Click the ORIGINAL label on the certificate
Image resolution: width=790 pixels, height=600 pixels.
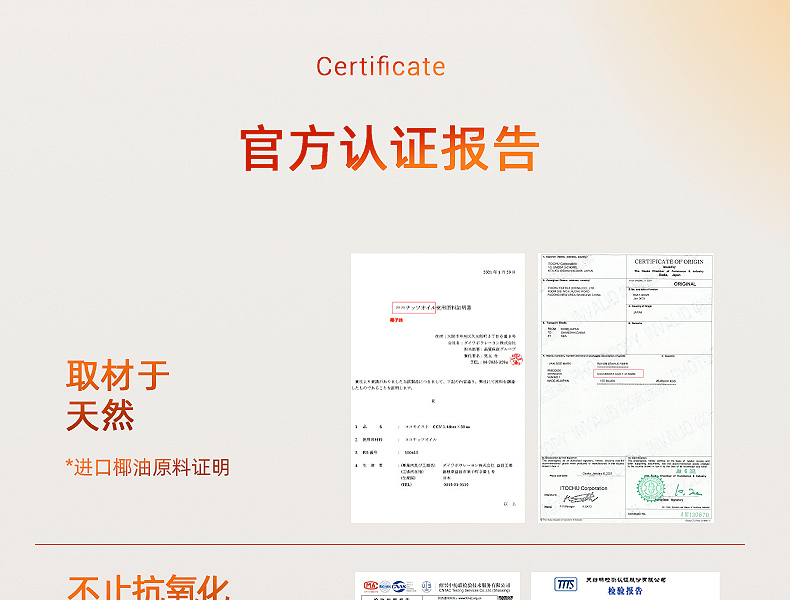point(685,284)
